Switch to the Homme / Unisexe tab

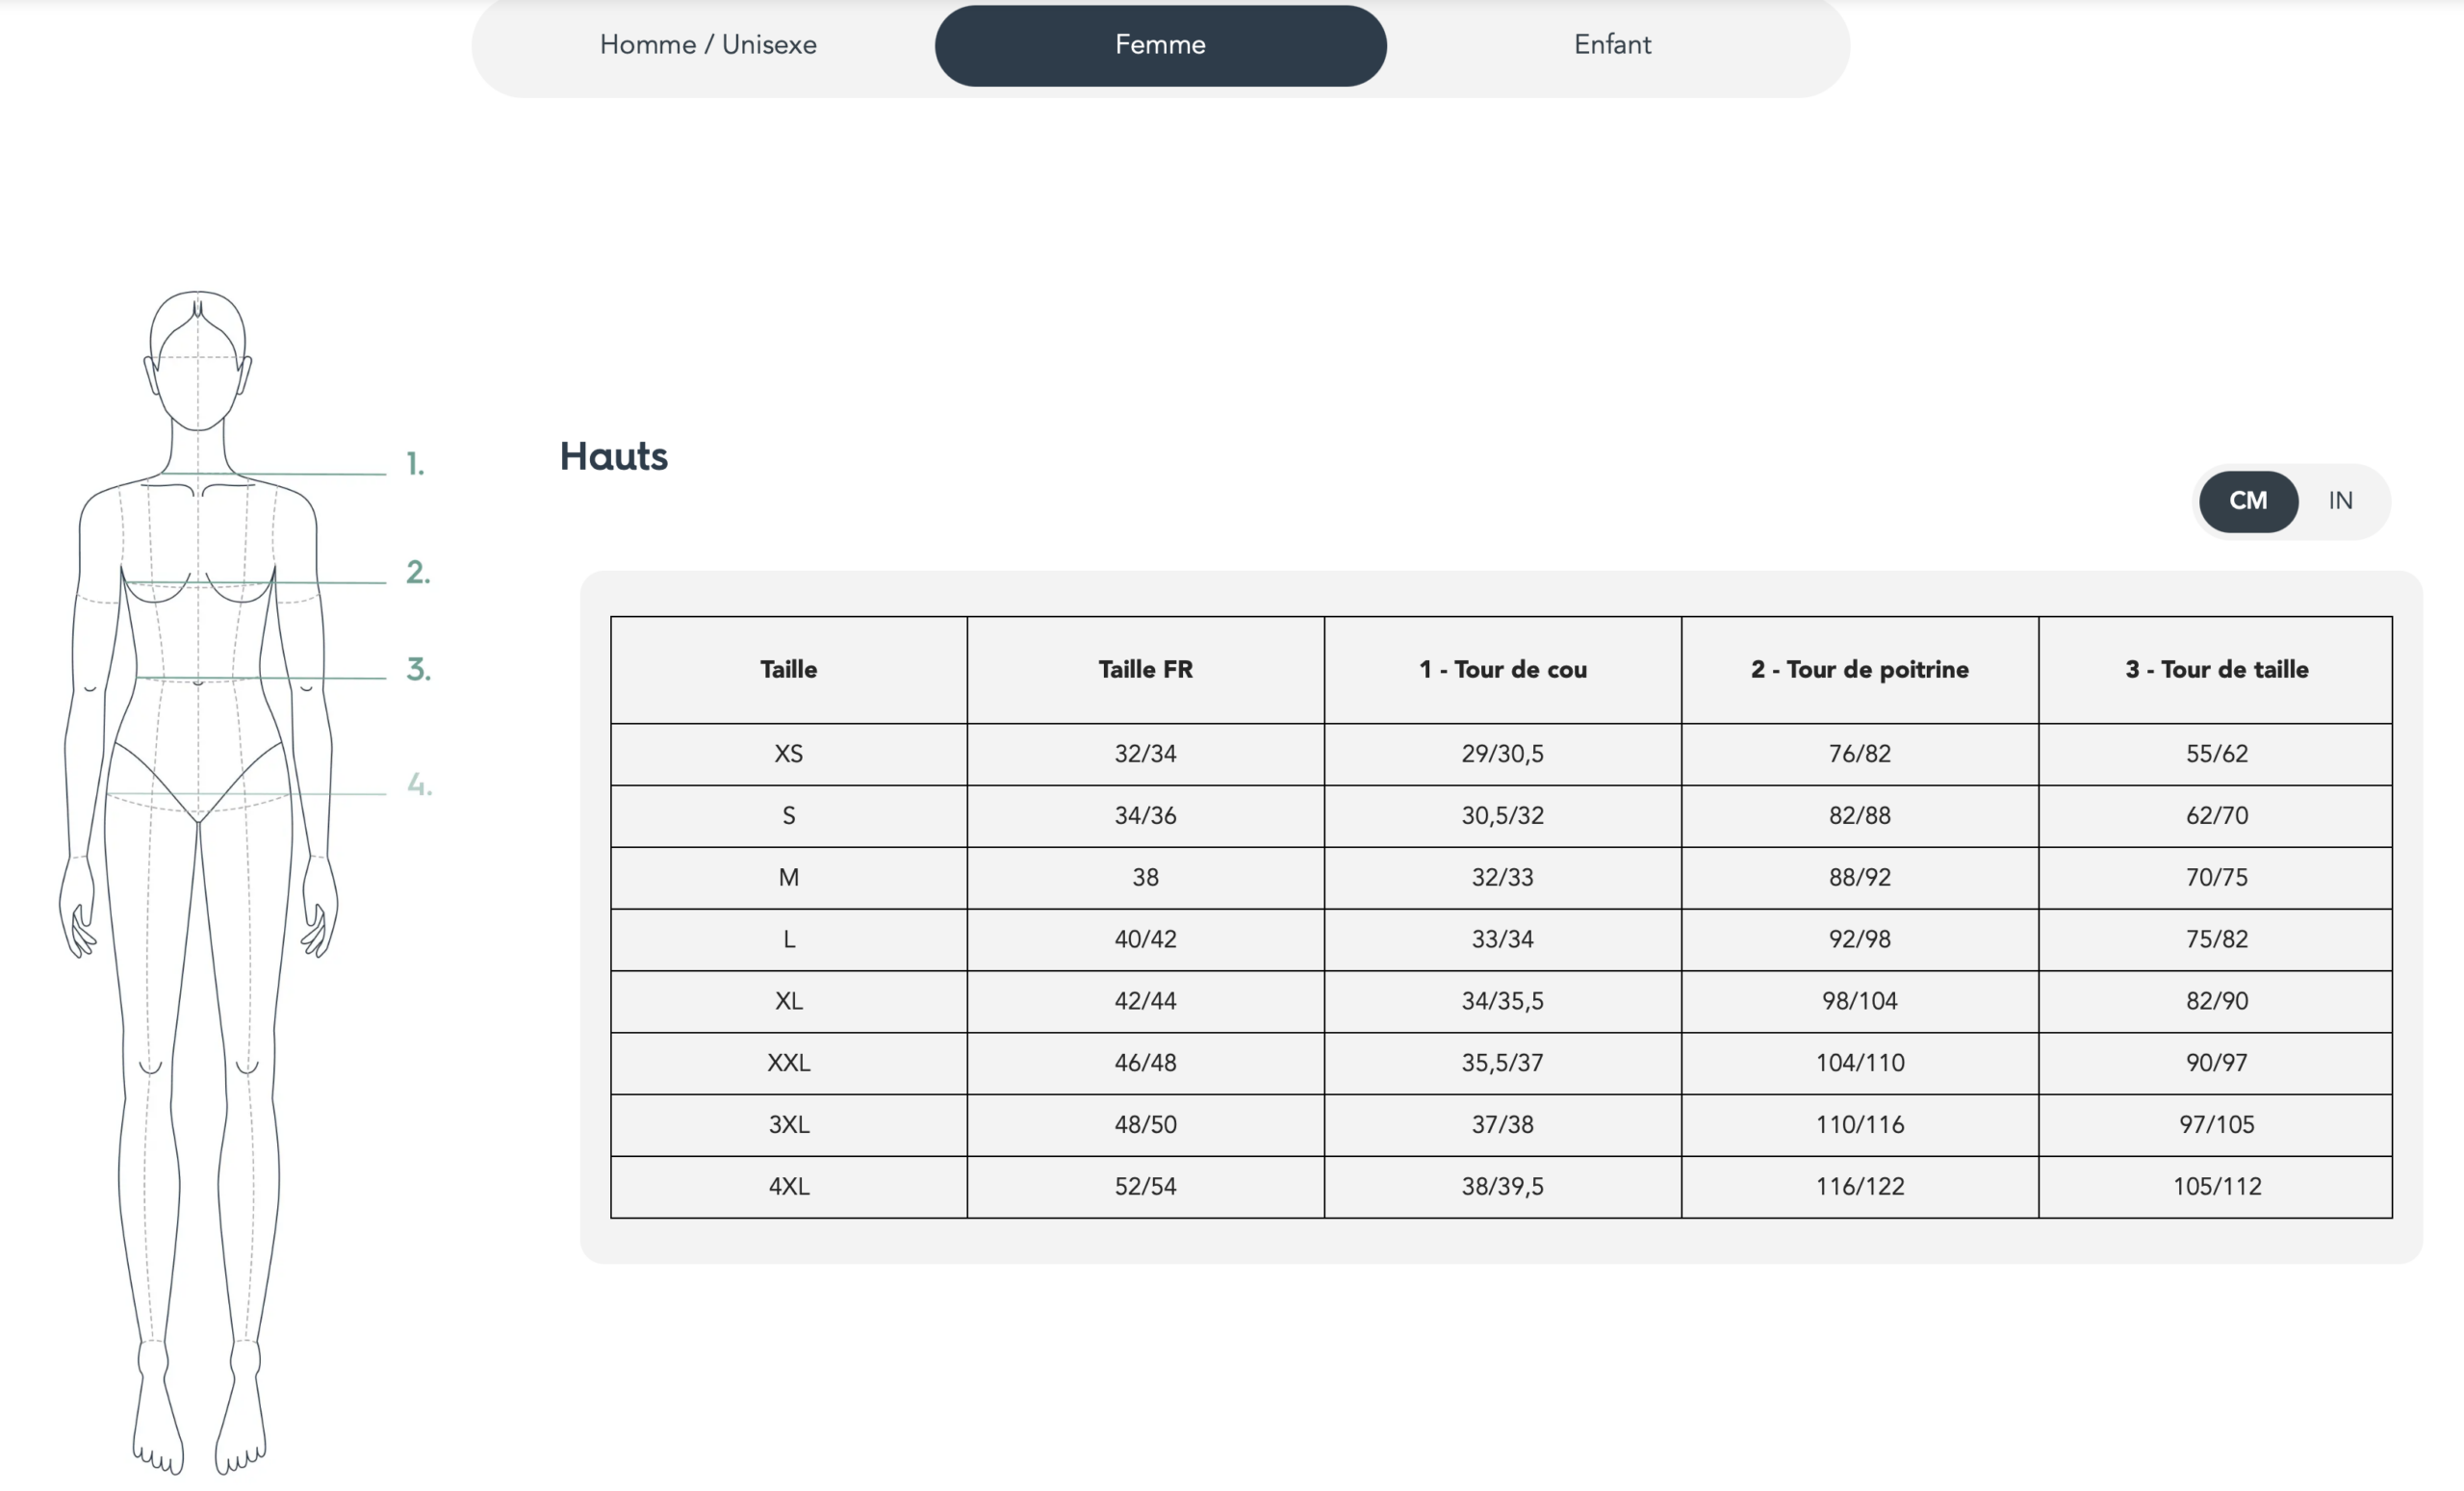tap(708, 45)
